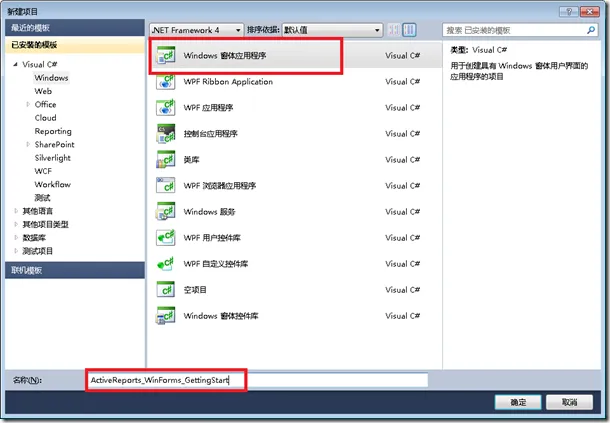
Task: Switch to small icons view
Action: tap(393, 30)
